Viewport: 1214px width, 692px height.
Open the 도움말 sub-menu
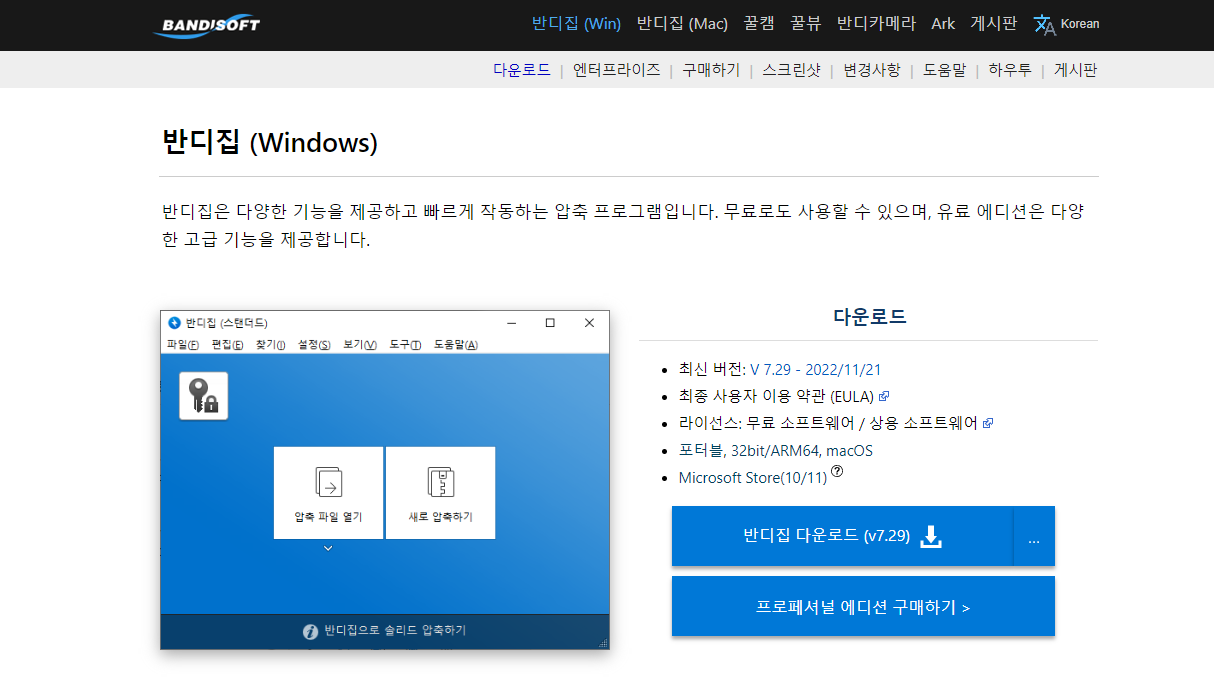(944, 70)
